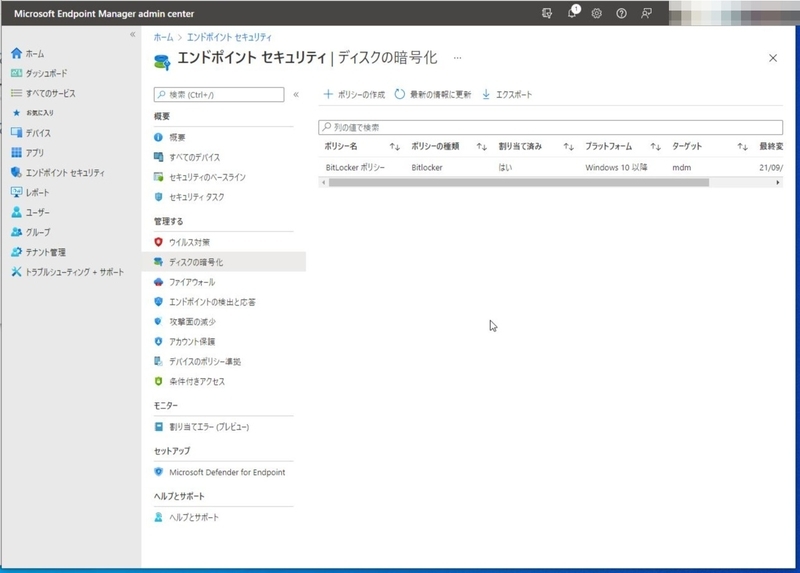Open すべてのデバイス menu item
Image resolution: width=800 pixels, height=573 pixels.
point(194,157)
